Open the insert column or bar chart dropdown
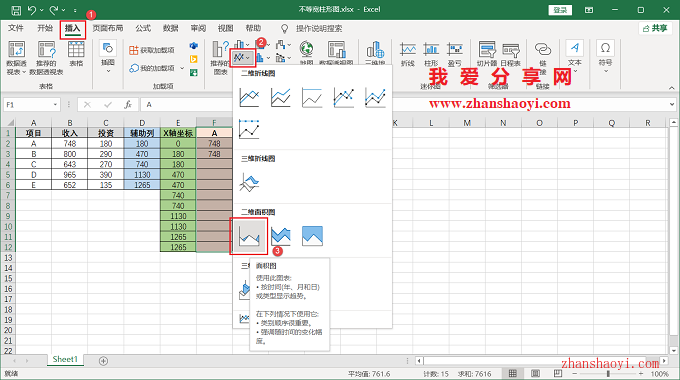Viewport: 680px width, 380px height. tap(242, 45)
